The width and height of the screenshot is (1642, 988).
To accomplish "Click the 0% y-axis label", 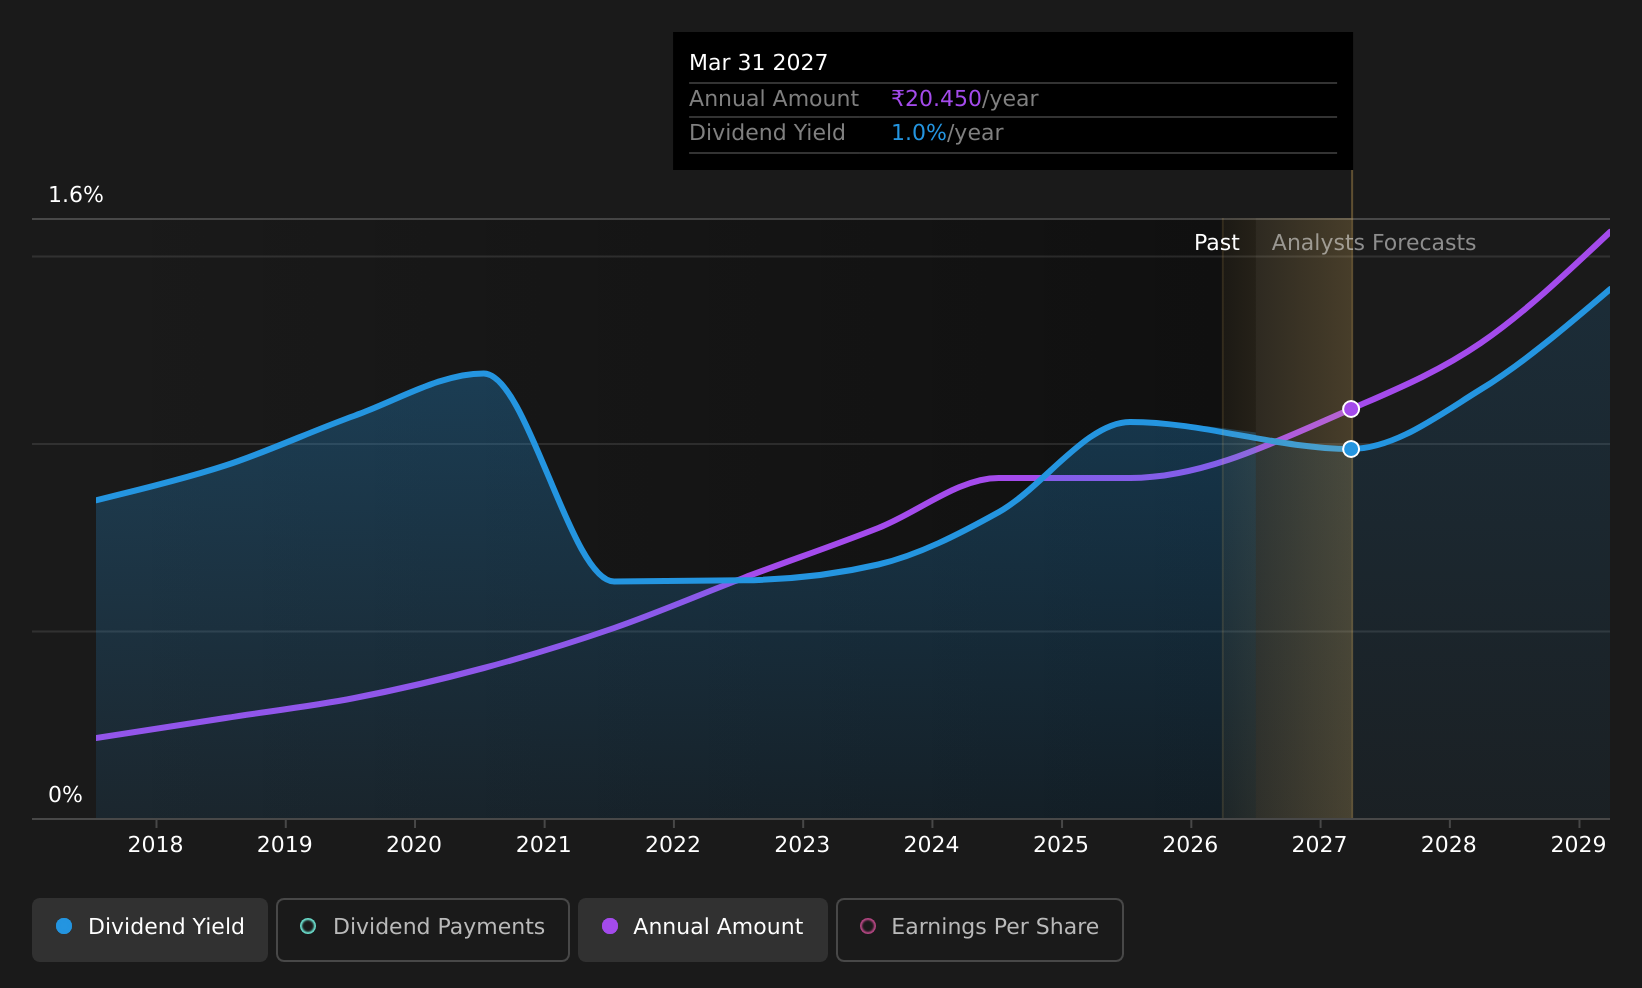I will [66, 795].
